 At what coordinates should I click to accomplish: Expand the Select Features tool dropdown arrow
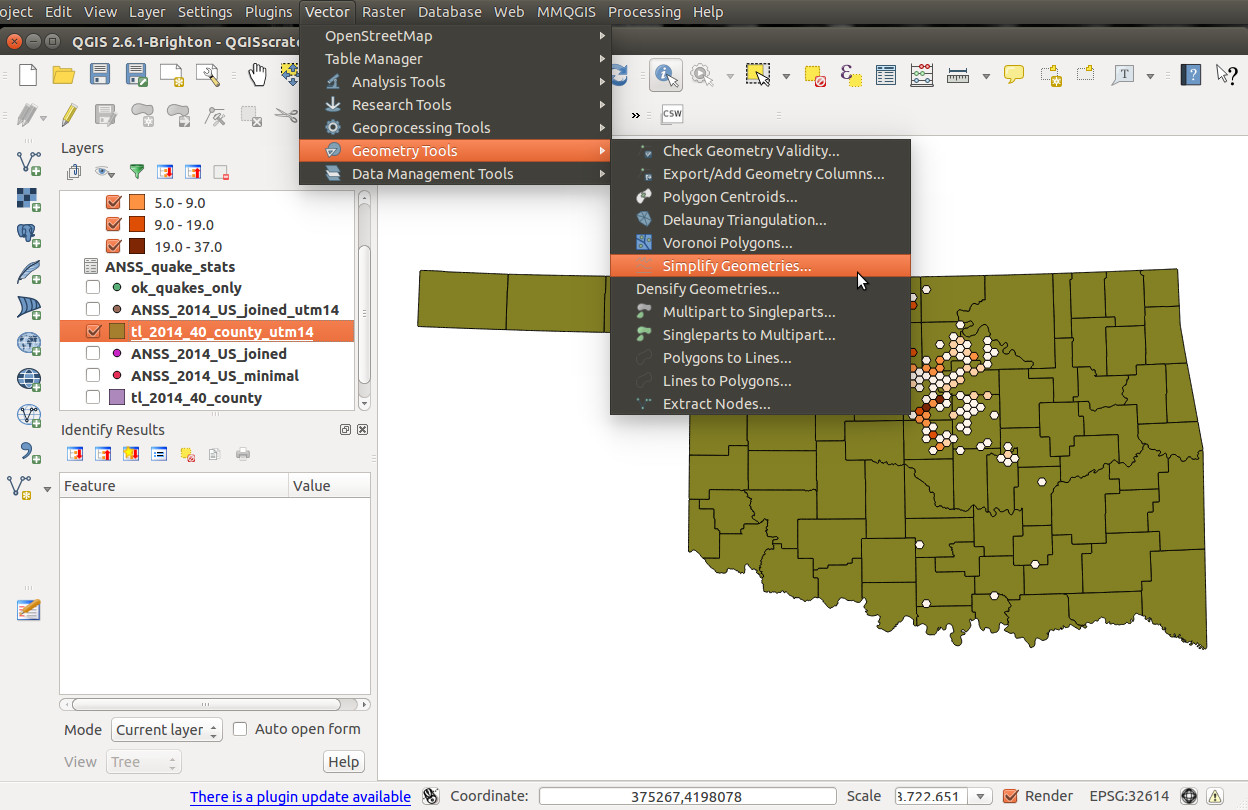[x=786, y=76]
